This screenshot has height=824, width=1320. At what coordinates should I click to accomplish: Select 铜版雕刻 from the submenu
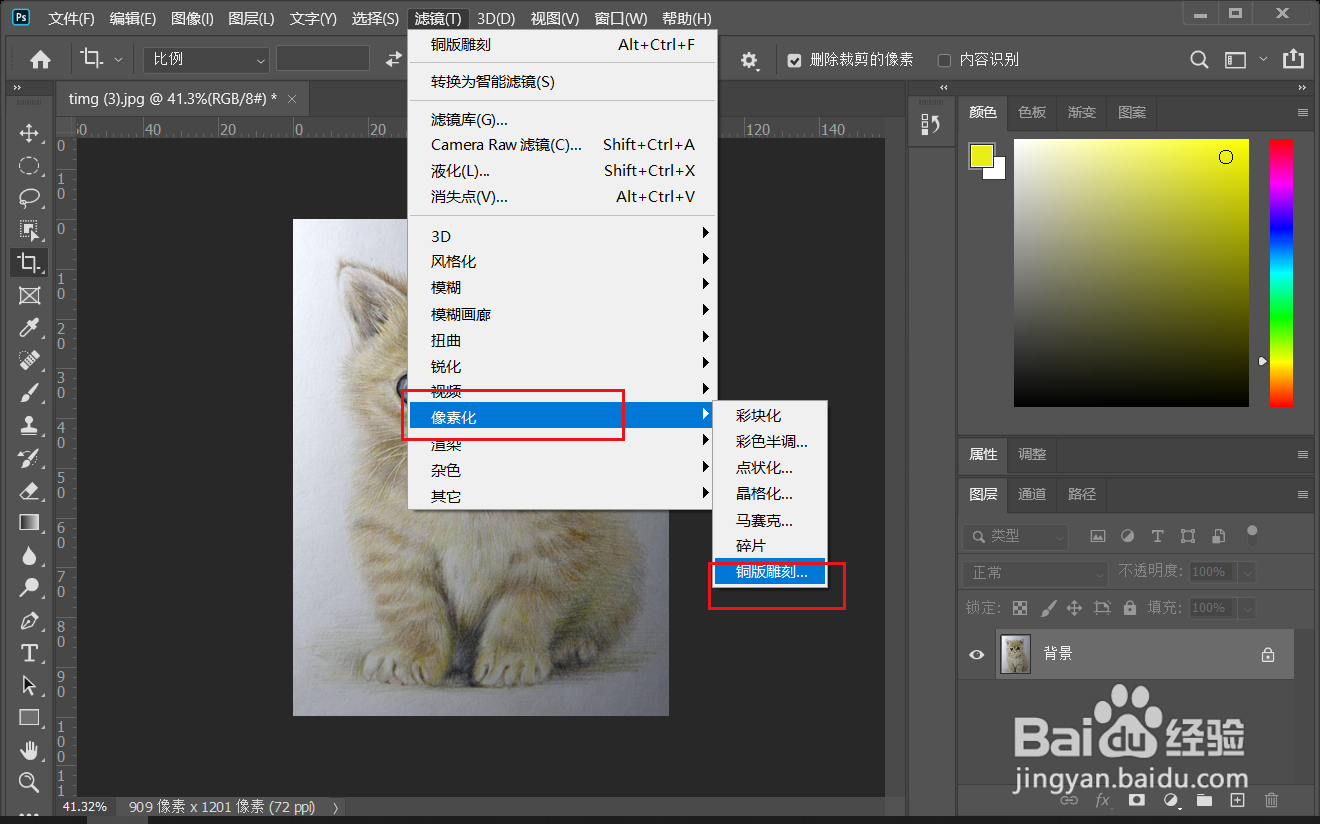(x=770, y=572)
